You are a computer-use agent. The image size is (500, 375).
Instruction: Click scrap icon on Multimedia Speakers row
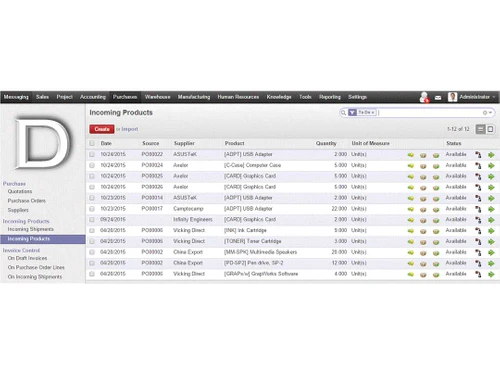click(x=478, y=252)
